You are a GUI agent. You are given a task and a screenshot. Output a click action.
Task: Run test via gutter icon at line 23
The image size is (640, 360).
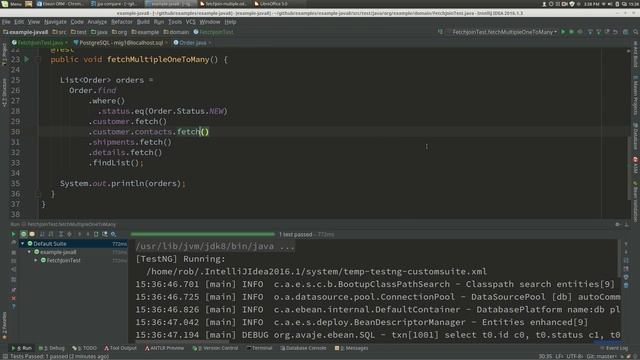coord(27,59)
